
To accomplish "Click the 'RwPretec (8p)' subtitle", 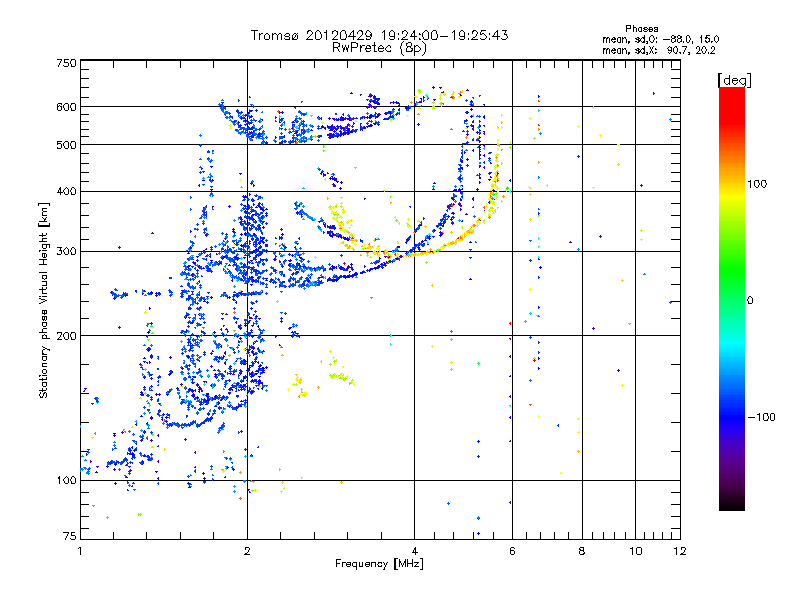I will coord(379,48).
